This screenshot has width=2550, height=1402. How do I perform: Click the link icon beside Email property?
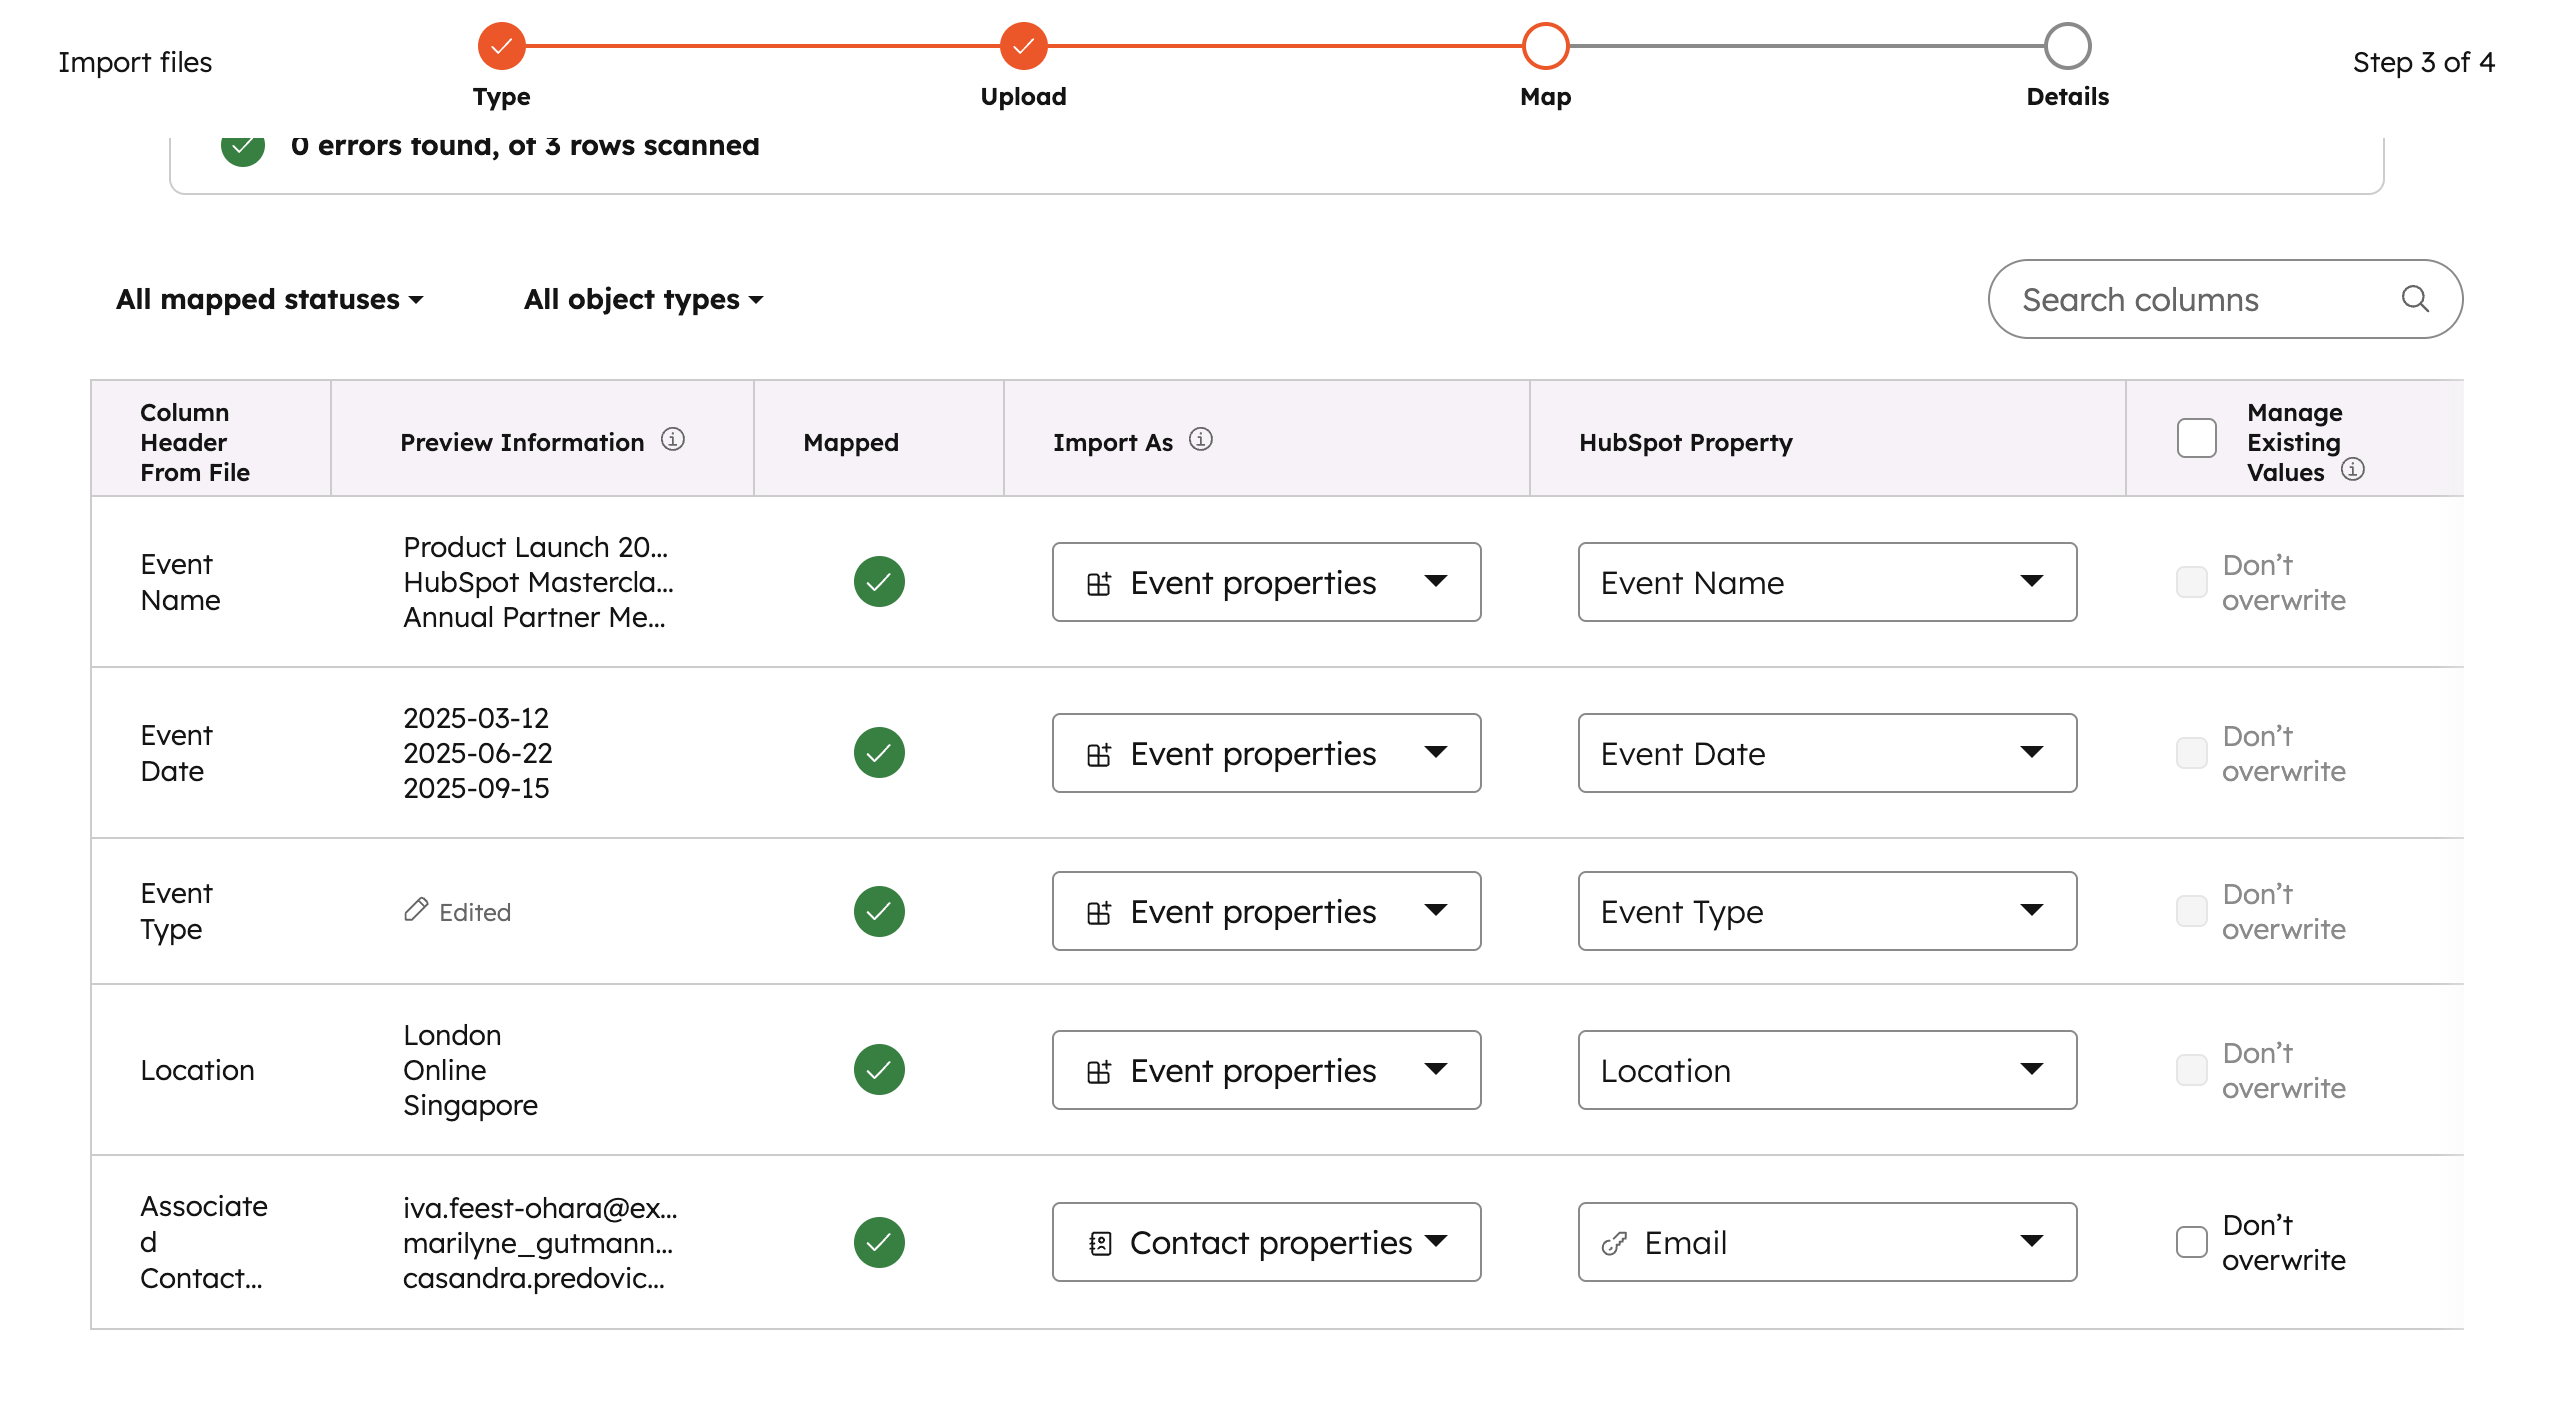[1613, 1243]
